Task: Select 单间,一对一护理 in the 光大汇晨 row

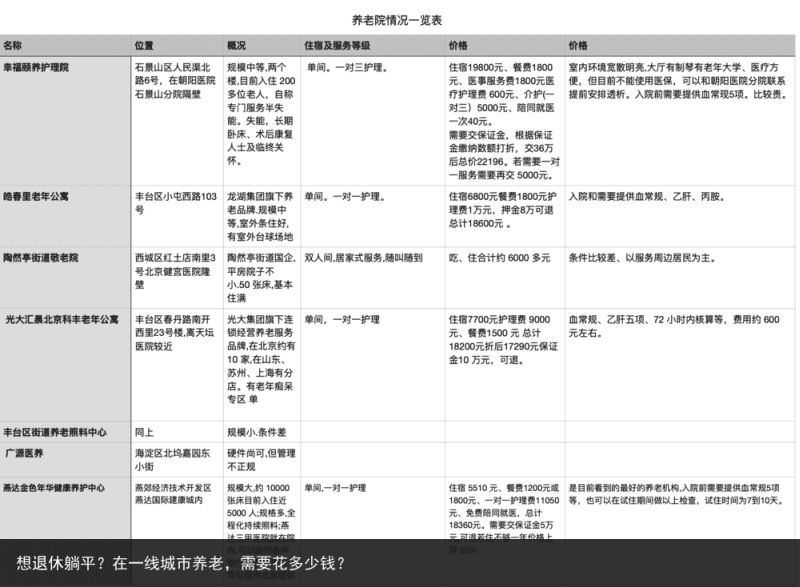Action: point(342,319)
